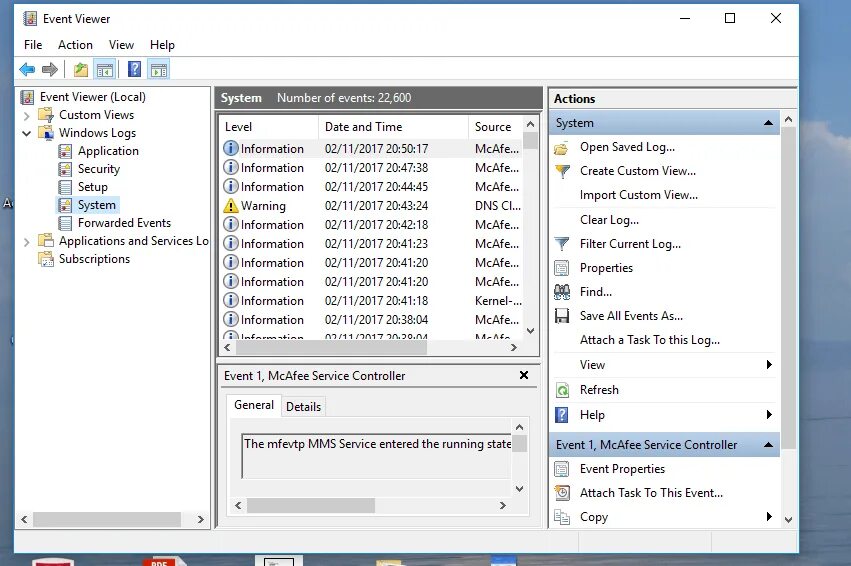Collapse the System section in Actions pane
The image size is (851, 566).
point(769,123)
